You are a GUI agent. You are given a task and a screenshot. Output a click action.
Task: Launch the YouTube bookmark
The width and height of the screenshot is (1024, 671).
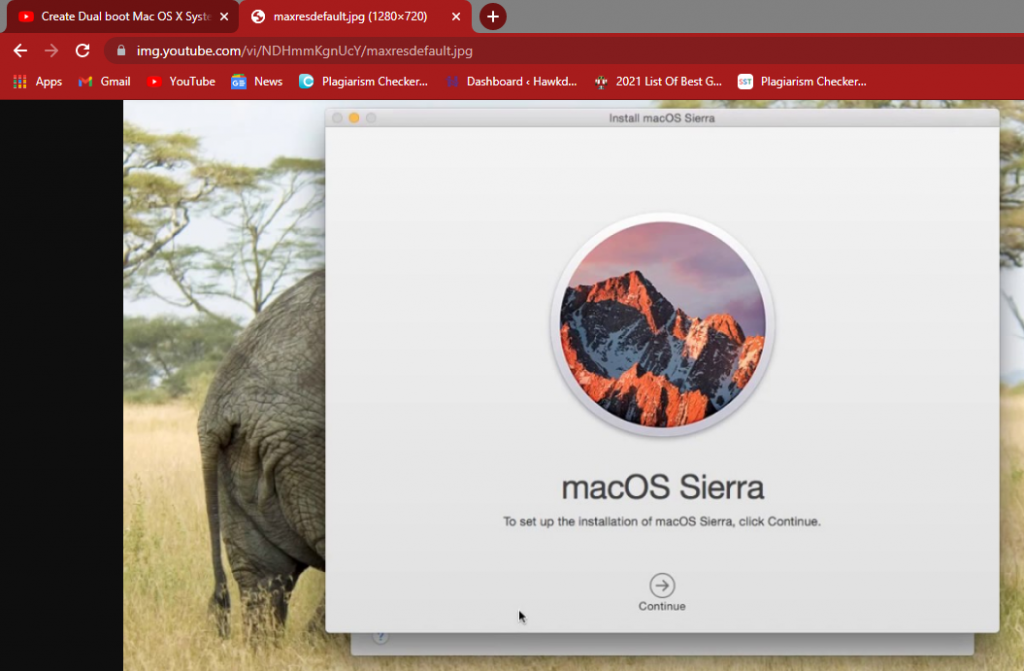click(181, 82)
